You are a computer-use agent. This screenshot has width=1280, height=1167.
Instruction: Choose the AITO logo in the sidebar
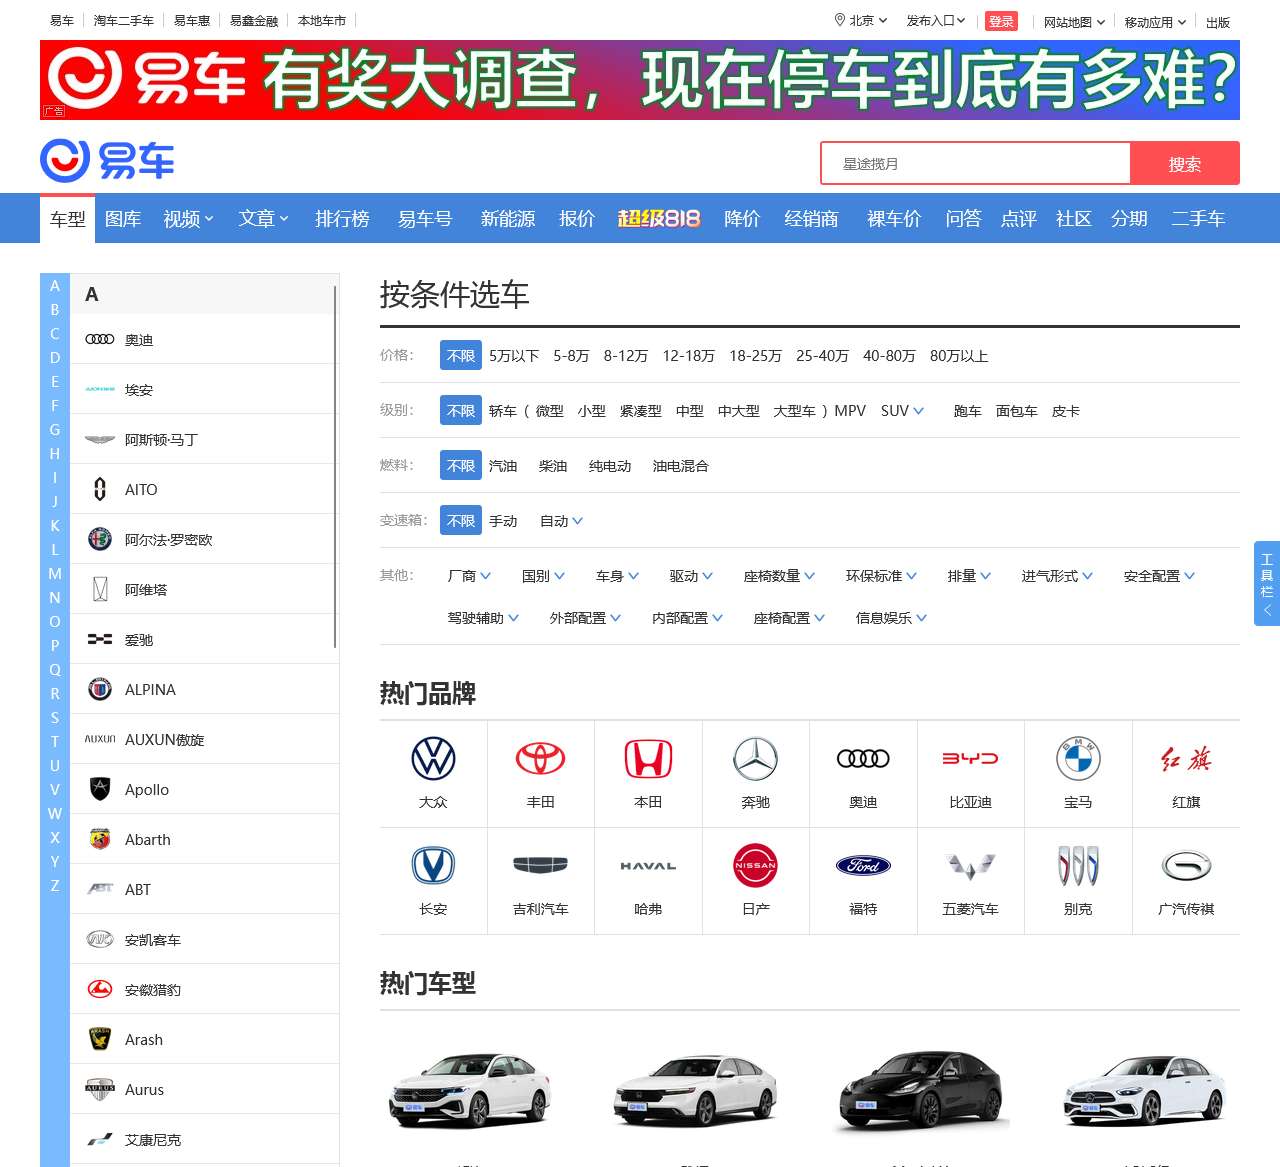coord(100,489)
